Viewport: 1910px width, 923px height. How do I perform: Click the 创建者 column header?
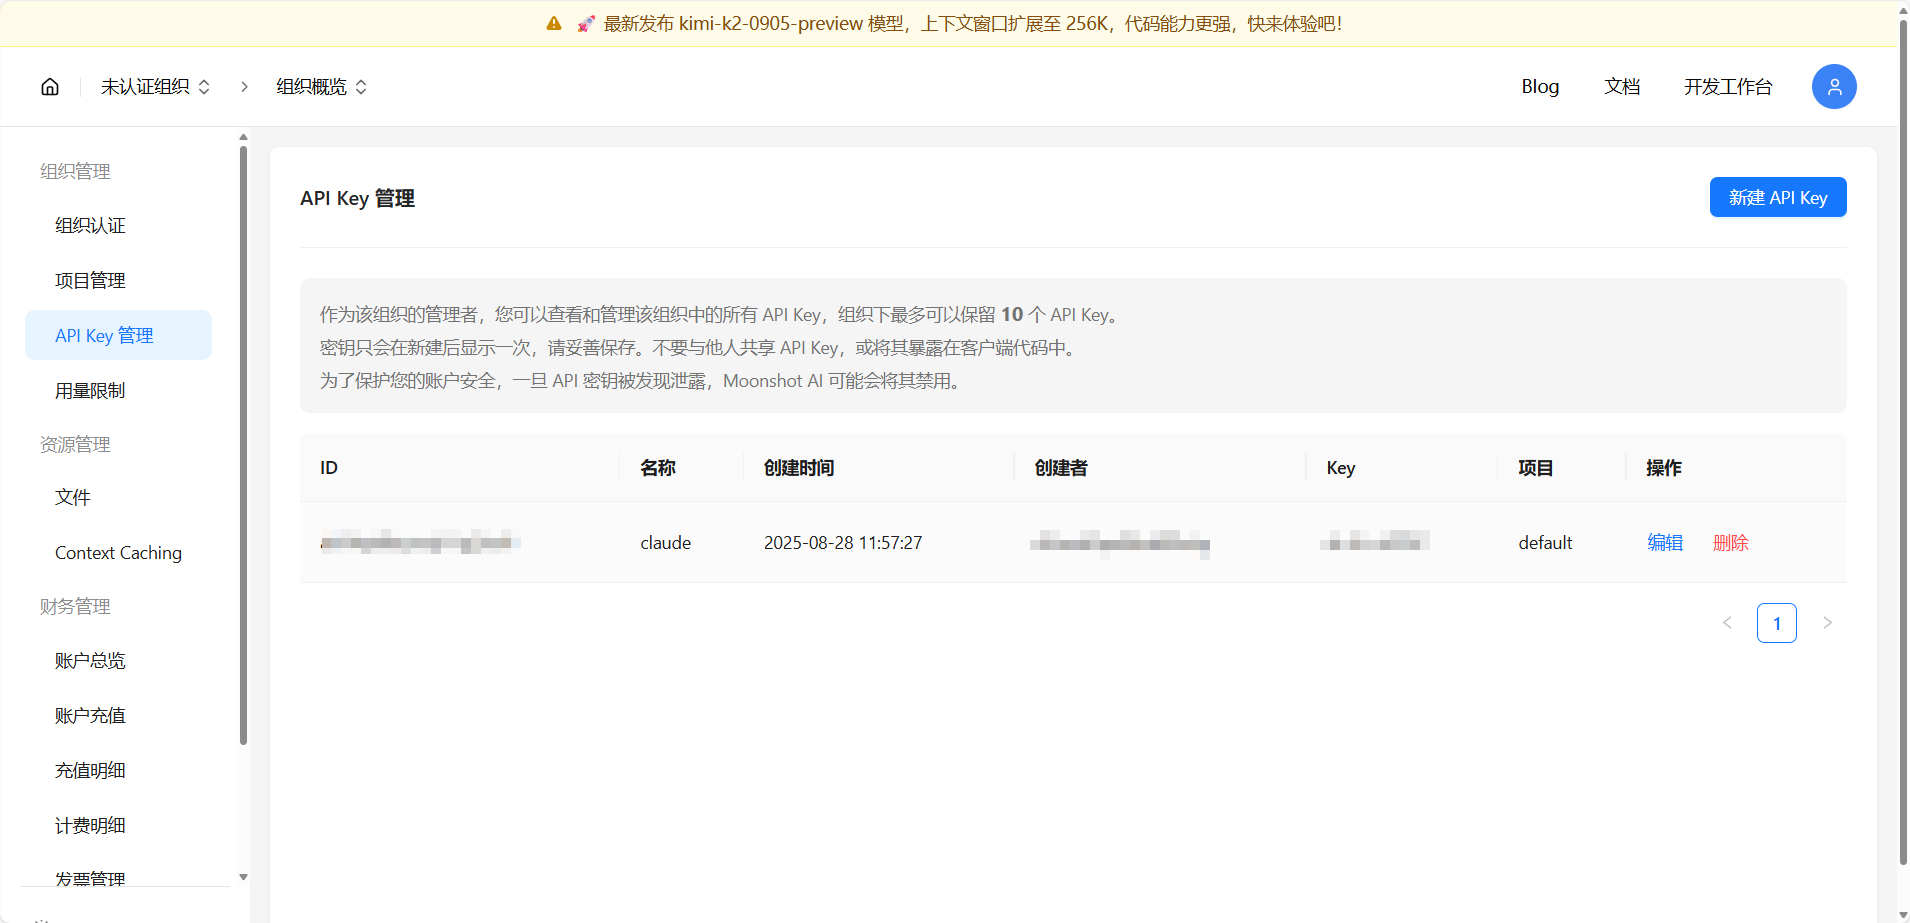[x=1061, y=468]
